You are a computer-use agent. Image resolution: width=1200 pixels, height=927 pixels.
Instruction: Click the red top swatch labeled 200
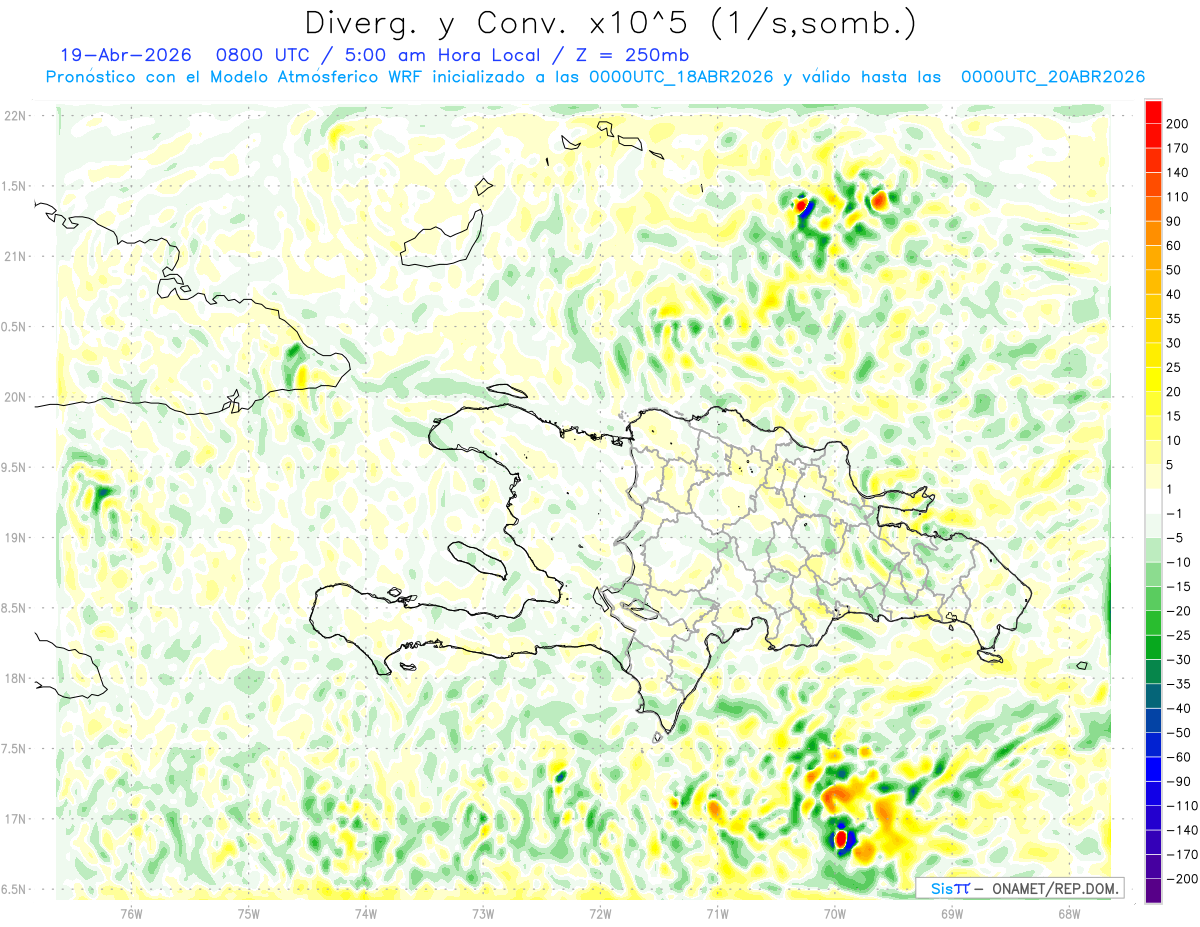[1153, 112]
